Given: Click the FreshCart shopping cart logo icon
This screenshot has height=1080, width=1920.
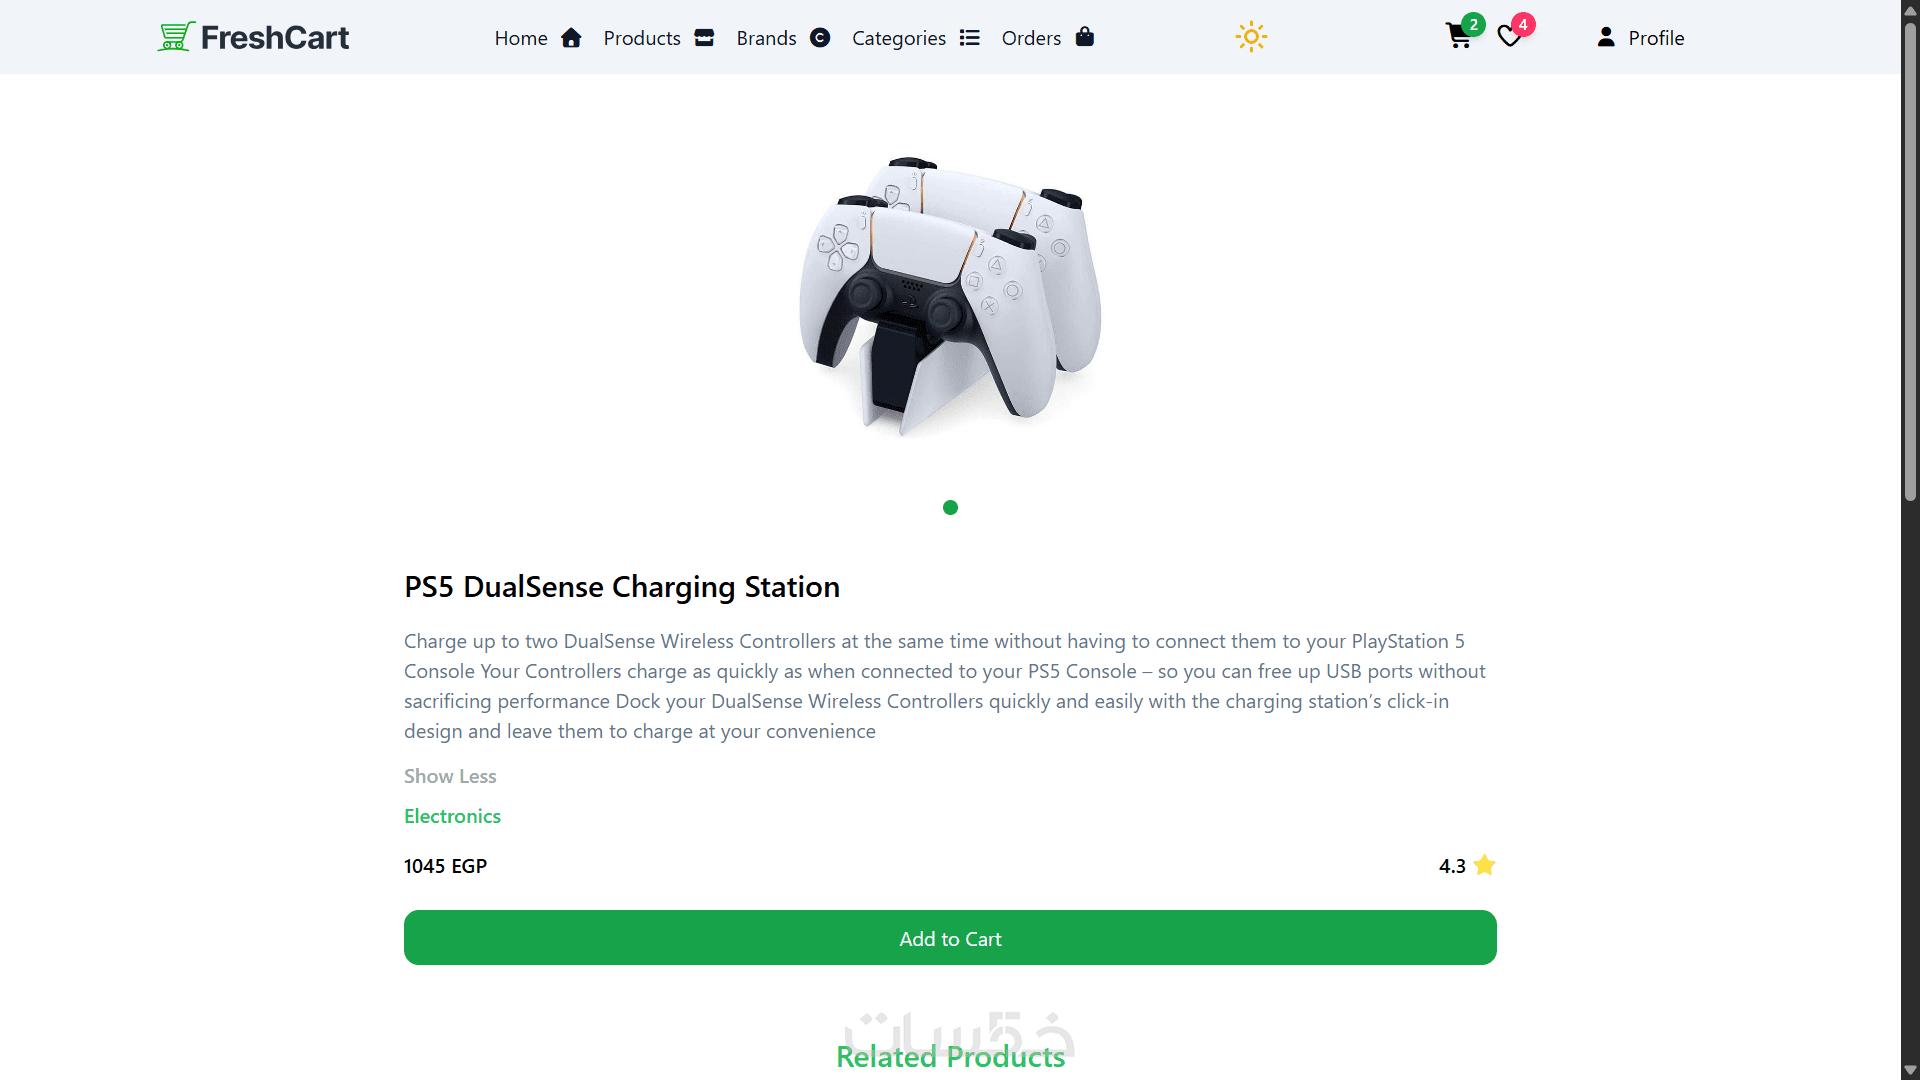Looking at the screenshot, I should [176, 37].
